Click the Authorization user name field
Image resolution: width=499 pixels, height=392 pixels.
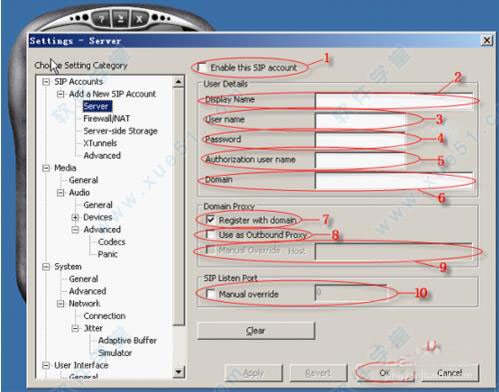pos(361,160)
